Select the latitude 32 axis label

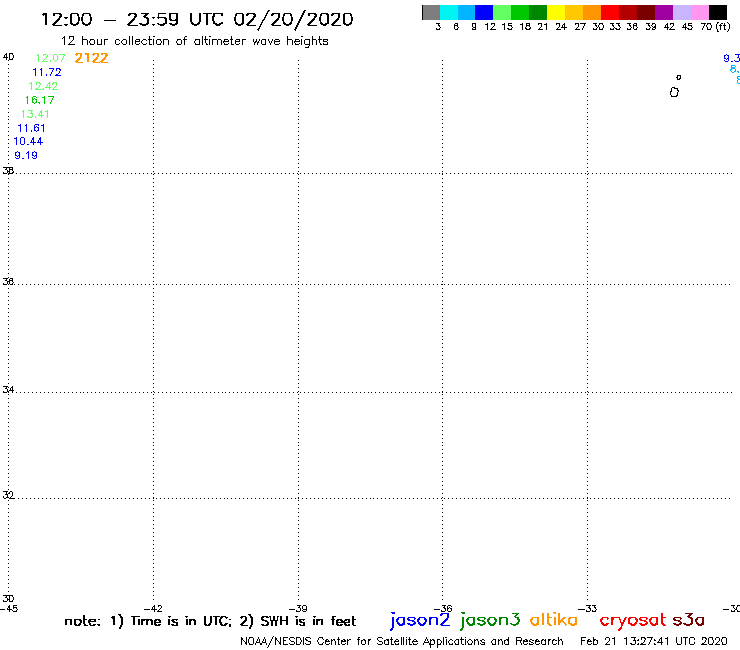pyautogui.click(x=8, y=495)
